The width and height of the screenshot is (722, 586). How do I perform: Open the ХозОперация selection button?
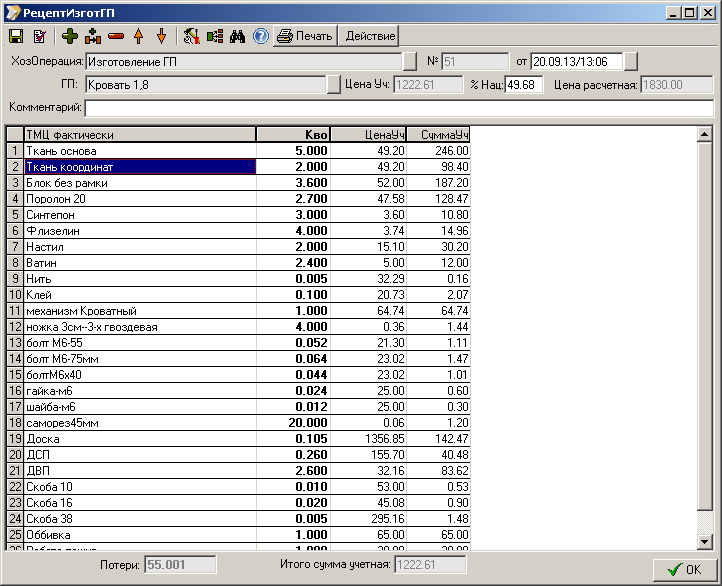(409, 62)
